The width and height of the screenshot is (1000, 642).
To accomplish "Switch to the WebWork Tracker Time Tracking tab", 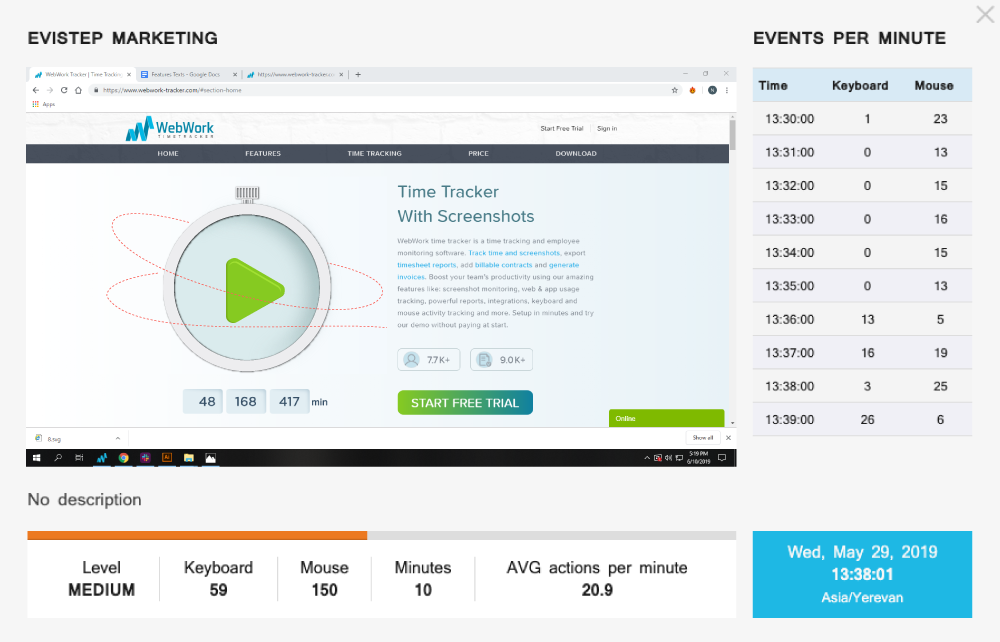I will (x=82, y=75).
